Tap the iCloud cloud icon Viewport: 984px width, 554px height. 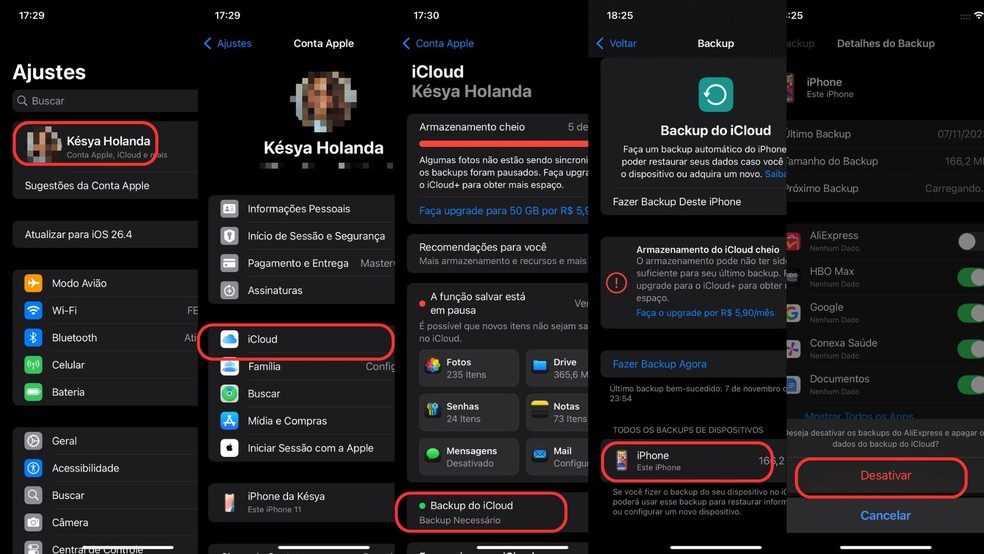pyautogui.click(x=229, y=339)
